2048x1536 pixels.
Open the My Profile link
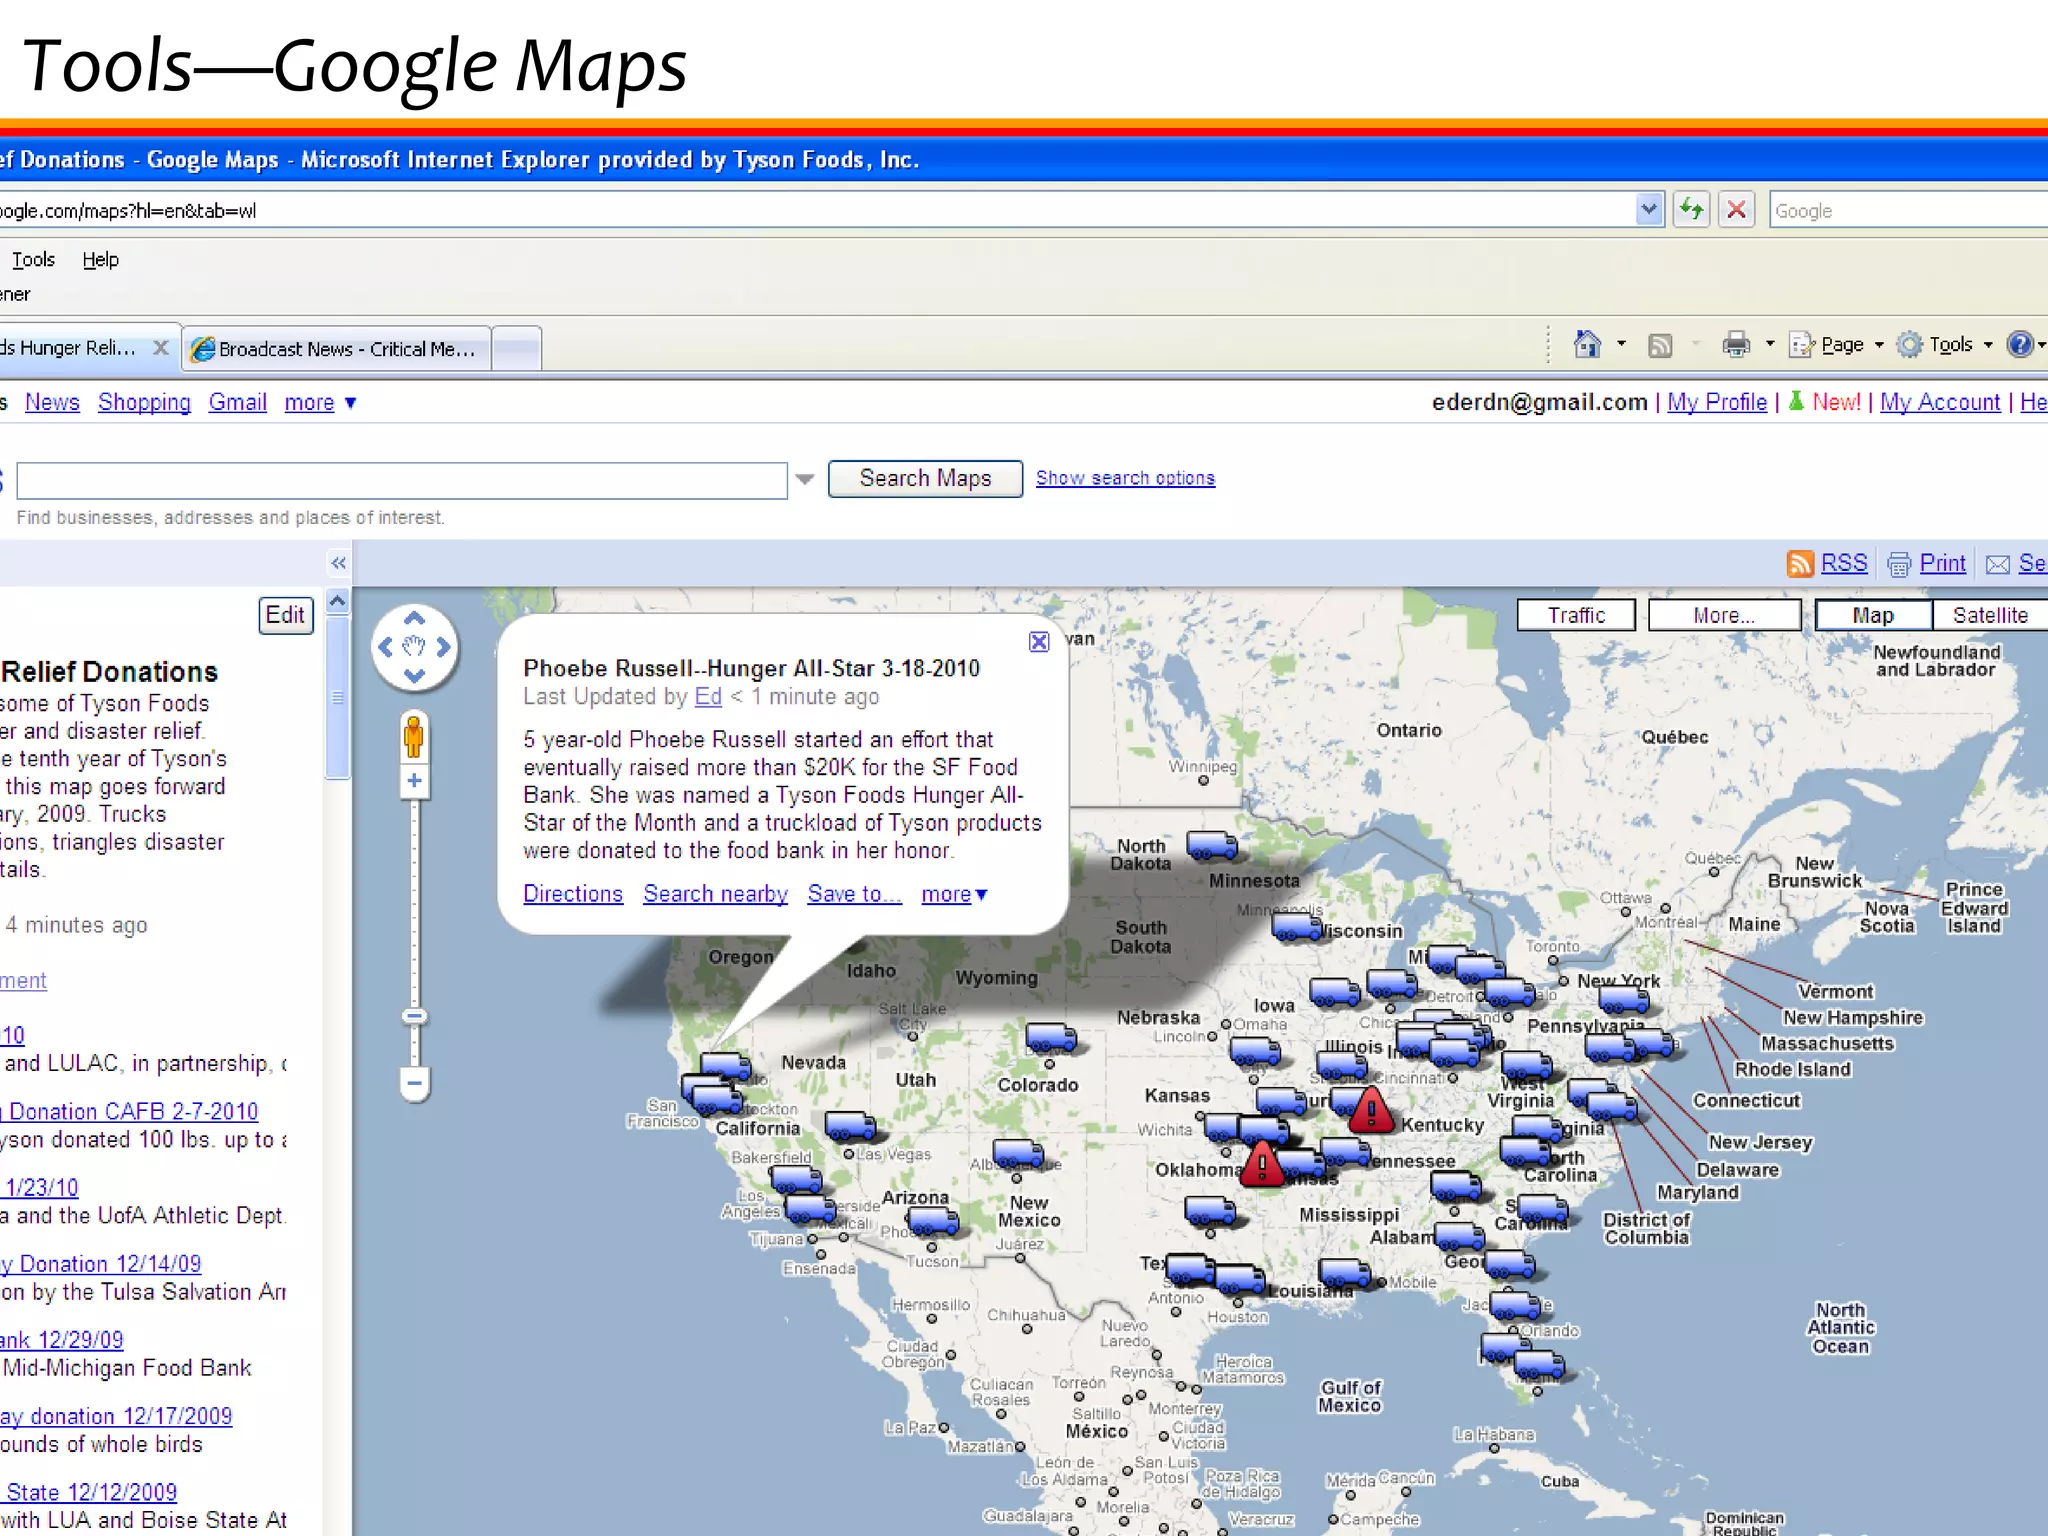(1717, 402)
